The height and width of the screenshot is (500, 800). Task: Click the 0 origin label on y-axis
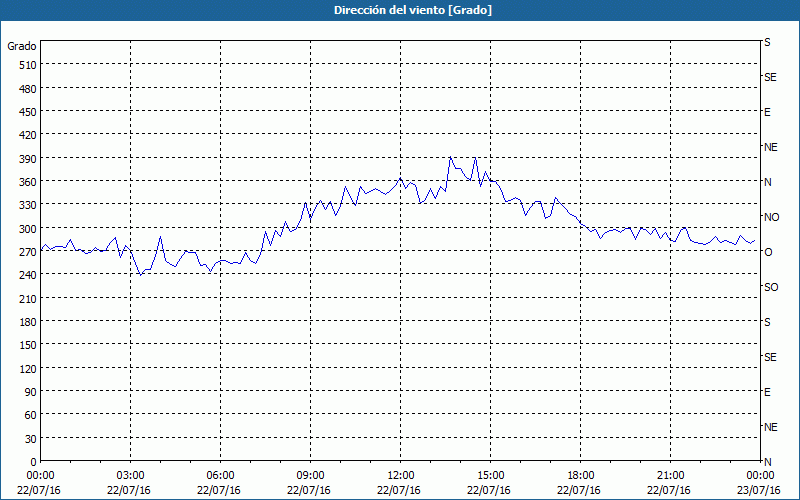pos(34,462)
